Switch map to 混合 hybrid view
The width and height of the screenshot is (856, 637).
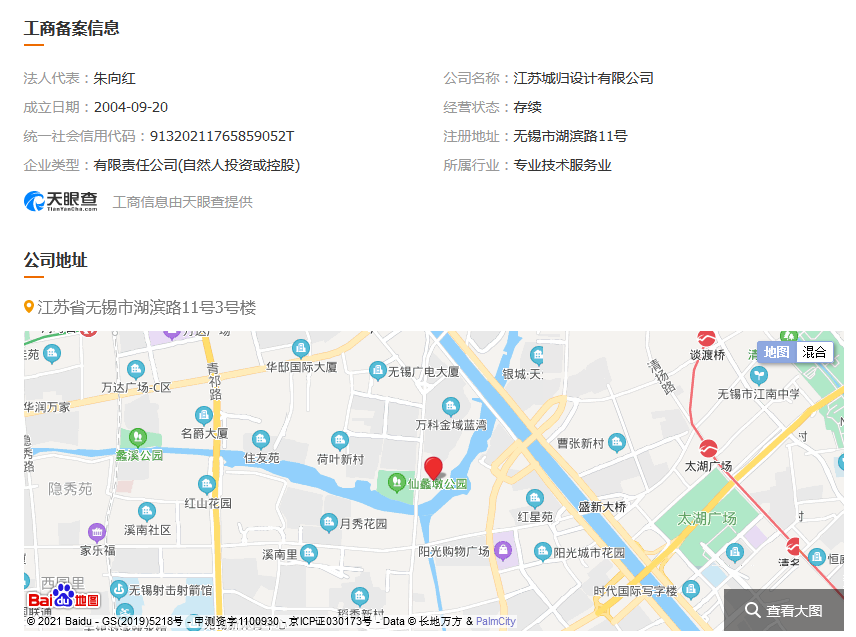[x=814, y=352]
